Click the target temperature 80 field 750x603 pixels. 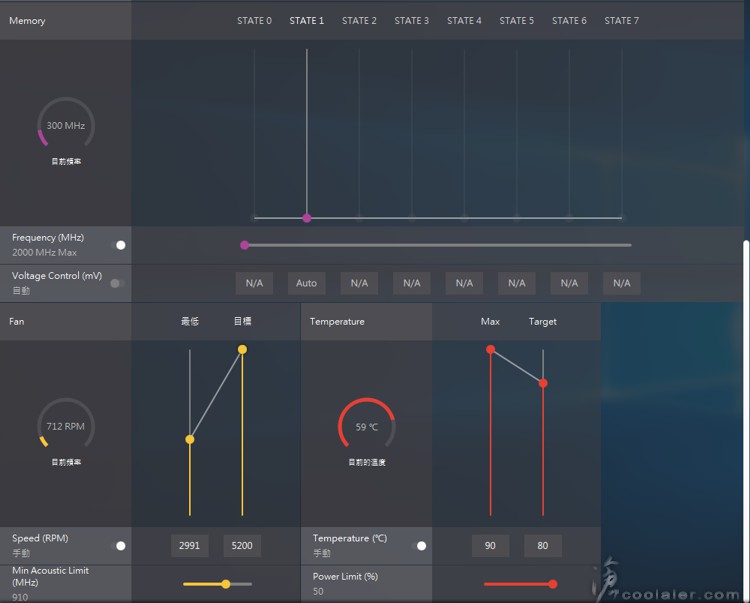542,546
